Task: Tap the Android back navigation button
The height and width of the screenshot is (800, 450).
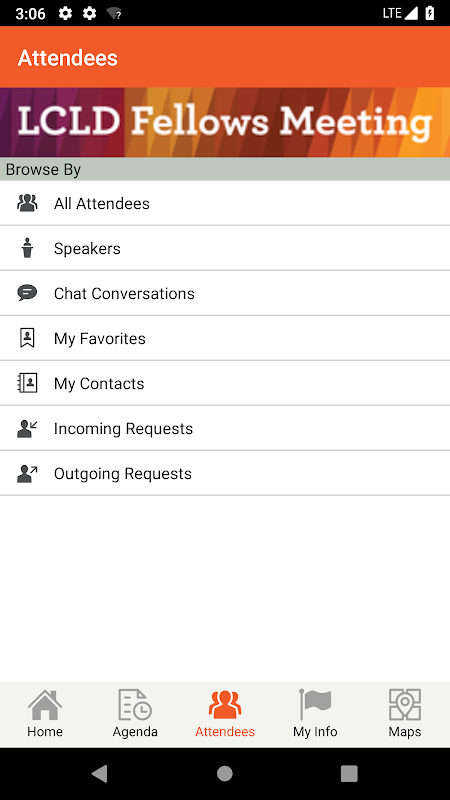Action: click(x=99, y=773)
